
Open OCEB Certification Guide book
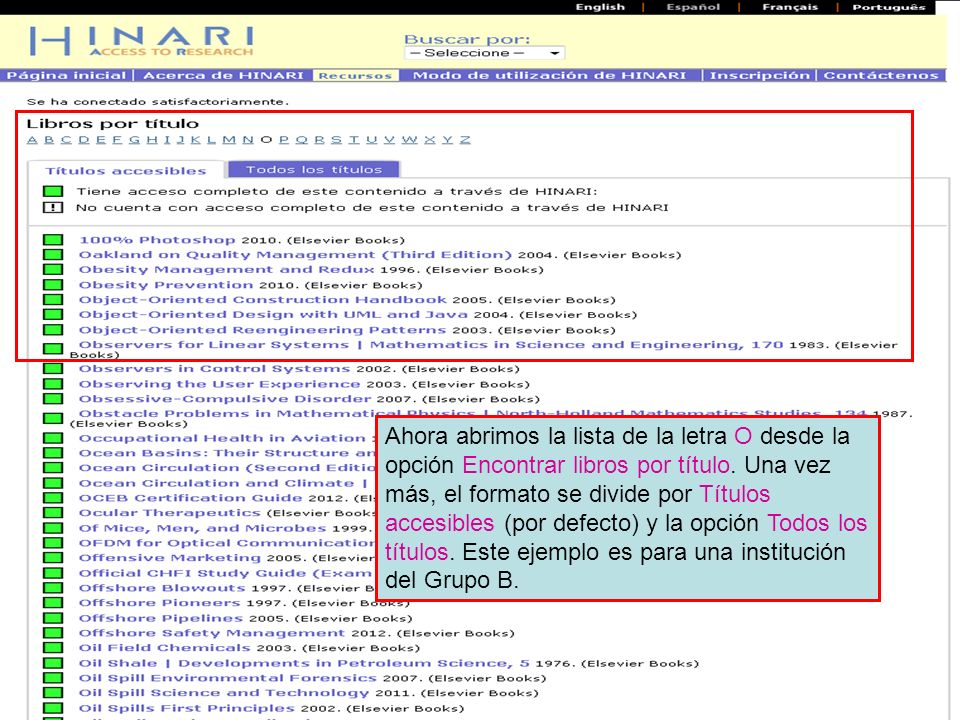(190, 498)
